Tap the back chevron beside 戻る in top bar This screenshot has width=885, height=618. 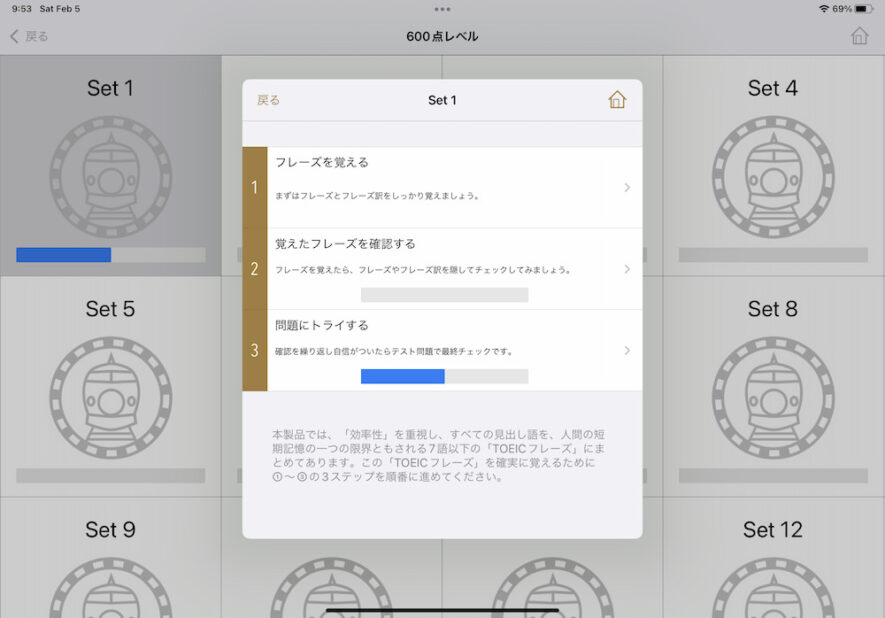click(x=14, y=36)
